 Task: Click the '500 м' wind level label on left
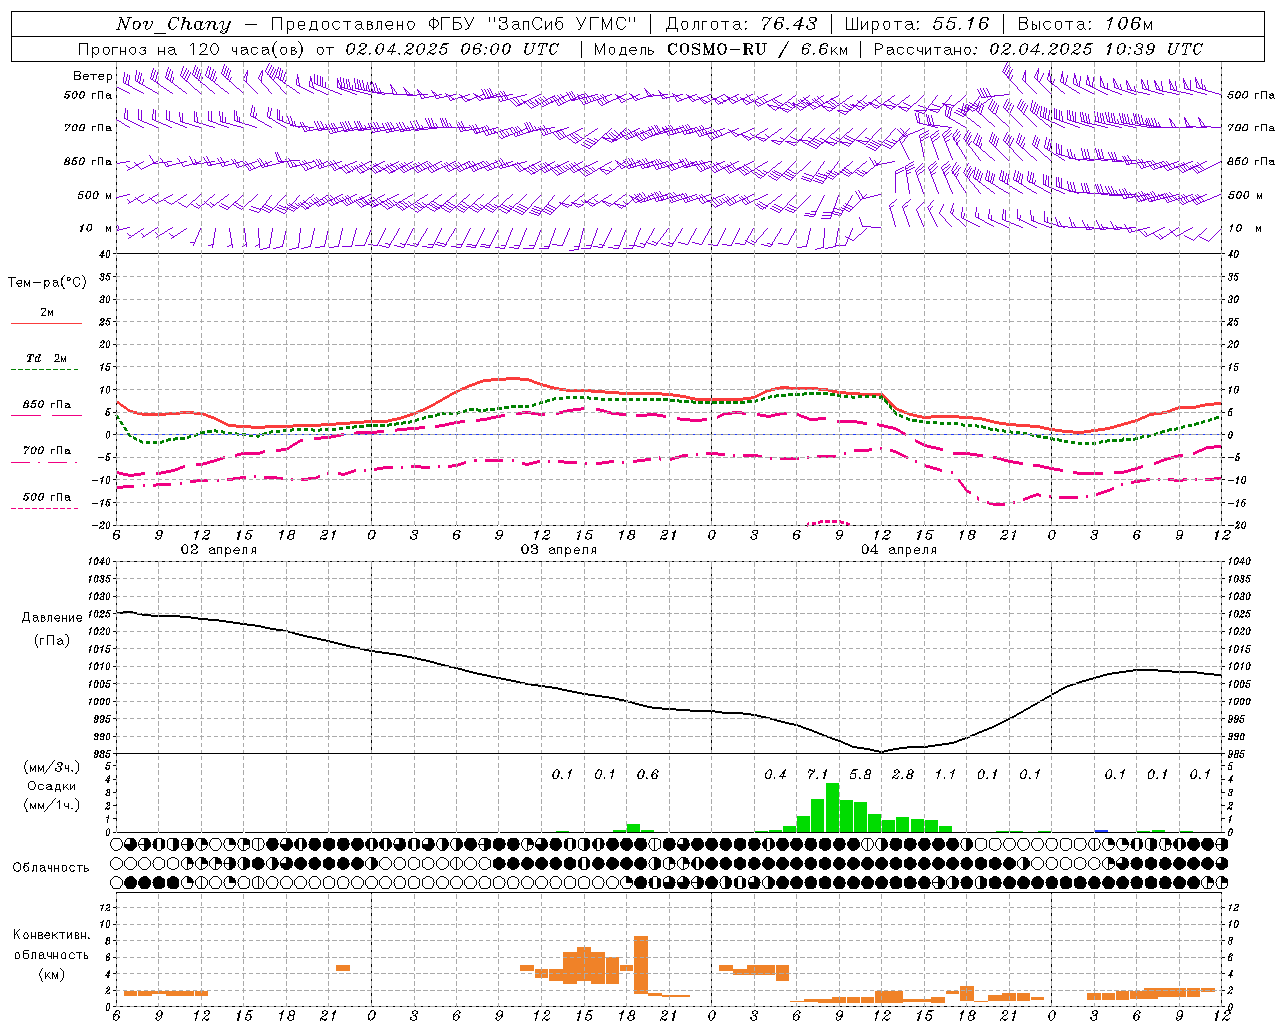95,195
